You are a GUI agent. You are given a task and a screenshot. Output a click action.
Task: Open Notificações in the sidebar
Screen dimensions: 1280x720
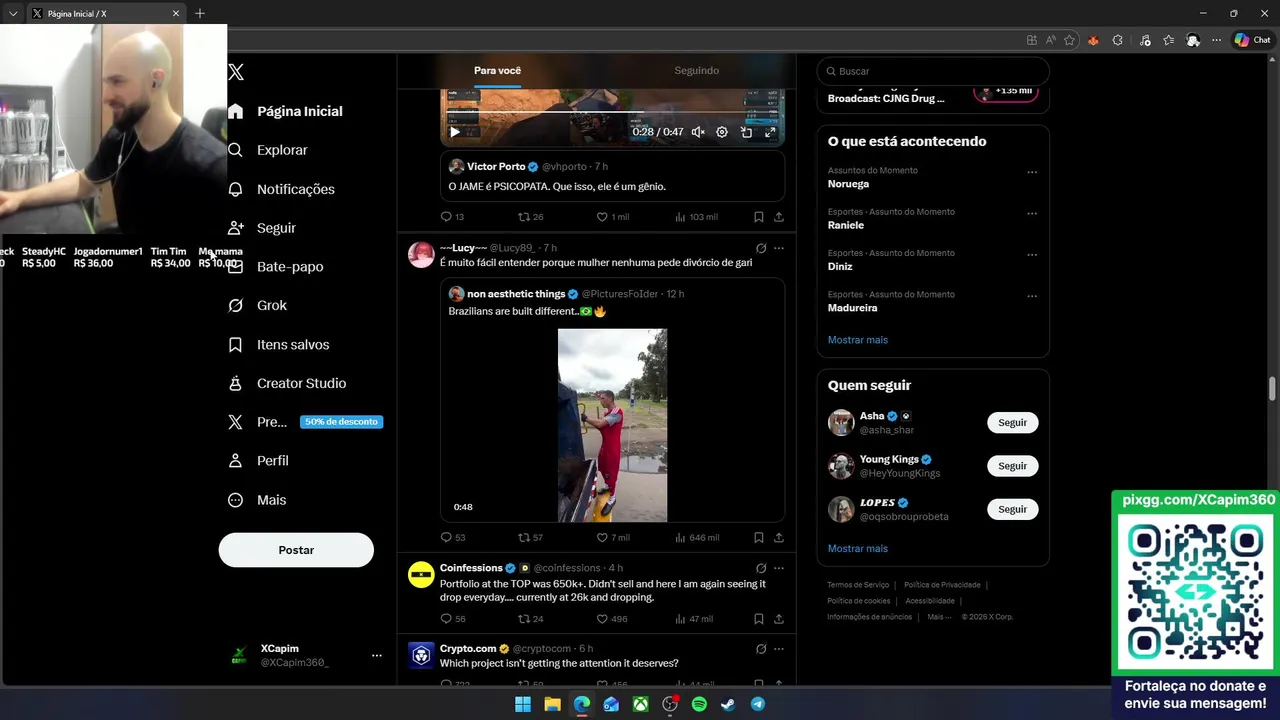tap(281, 189)
